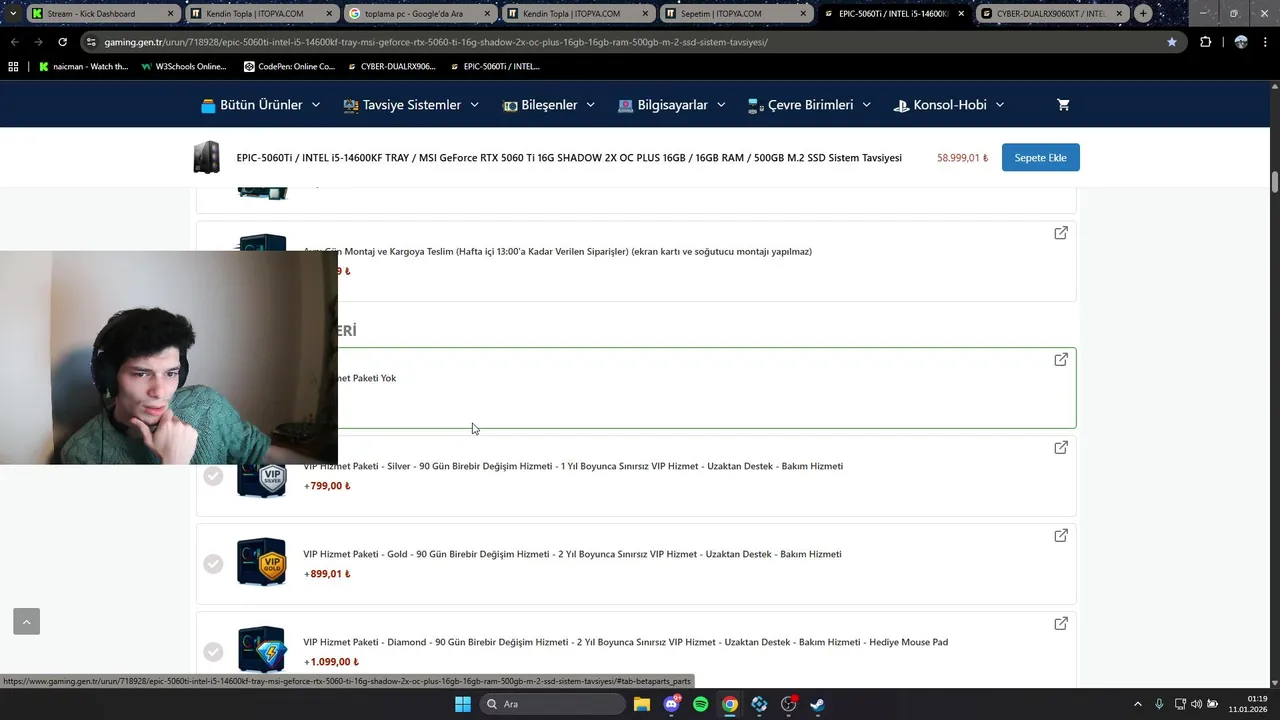Expand the Bilgisayarlar menu

(672, 105)
